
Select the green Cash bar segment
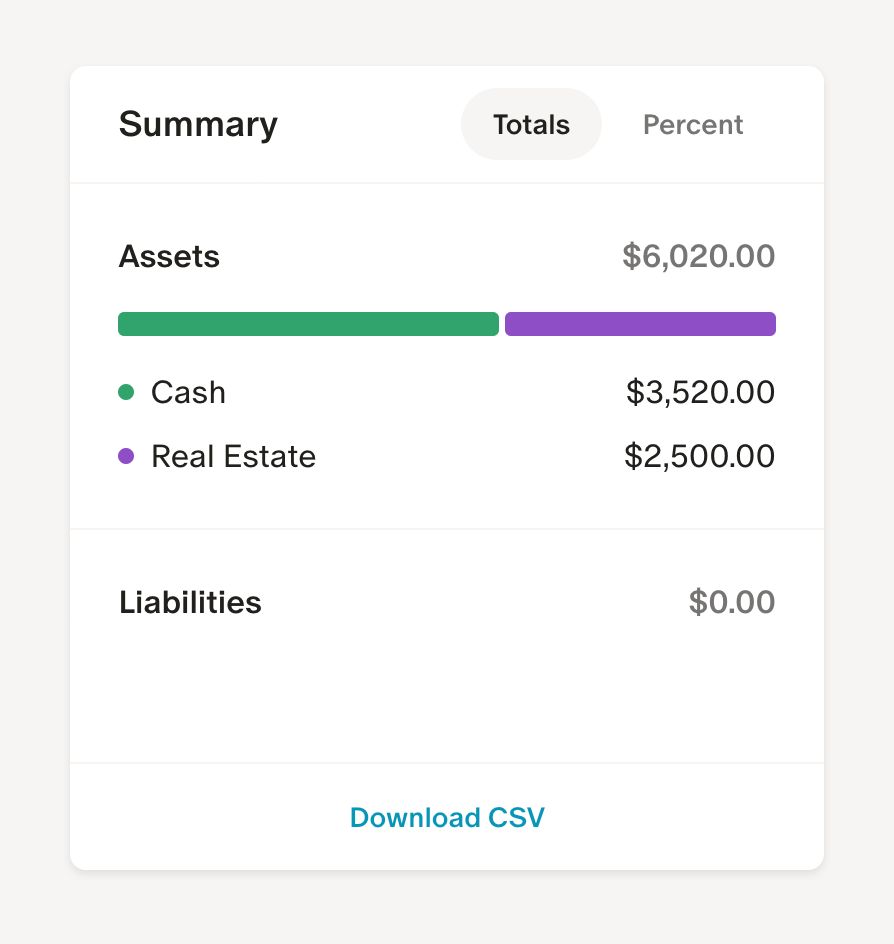(308, 323)
